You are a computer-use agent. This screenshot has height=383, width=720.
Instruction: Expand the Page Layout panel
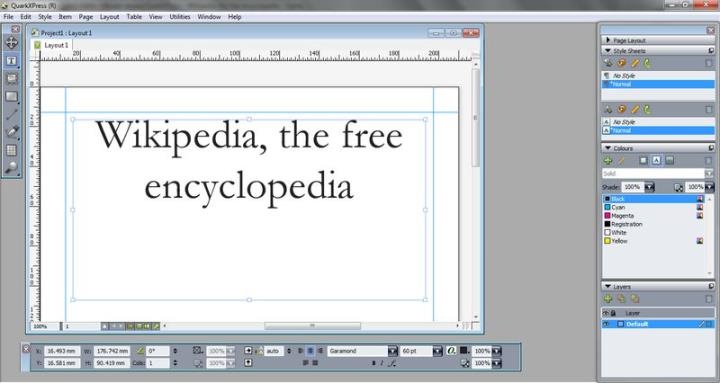[x=608, y=40]
